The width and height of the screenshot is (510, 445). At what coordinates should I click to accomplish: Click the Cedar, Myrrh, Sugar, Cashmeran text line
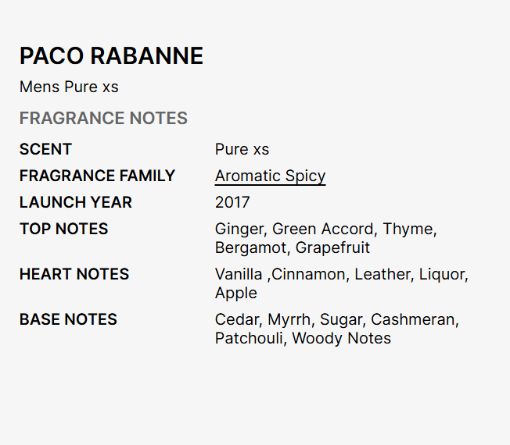tap(337, 320)
